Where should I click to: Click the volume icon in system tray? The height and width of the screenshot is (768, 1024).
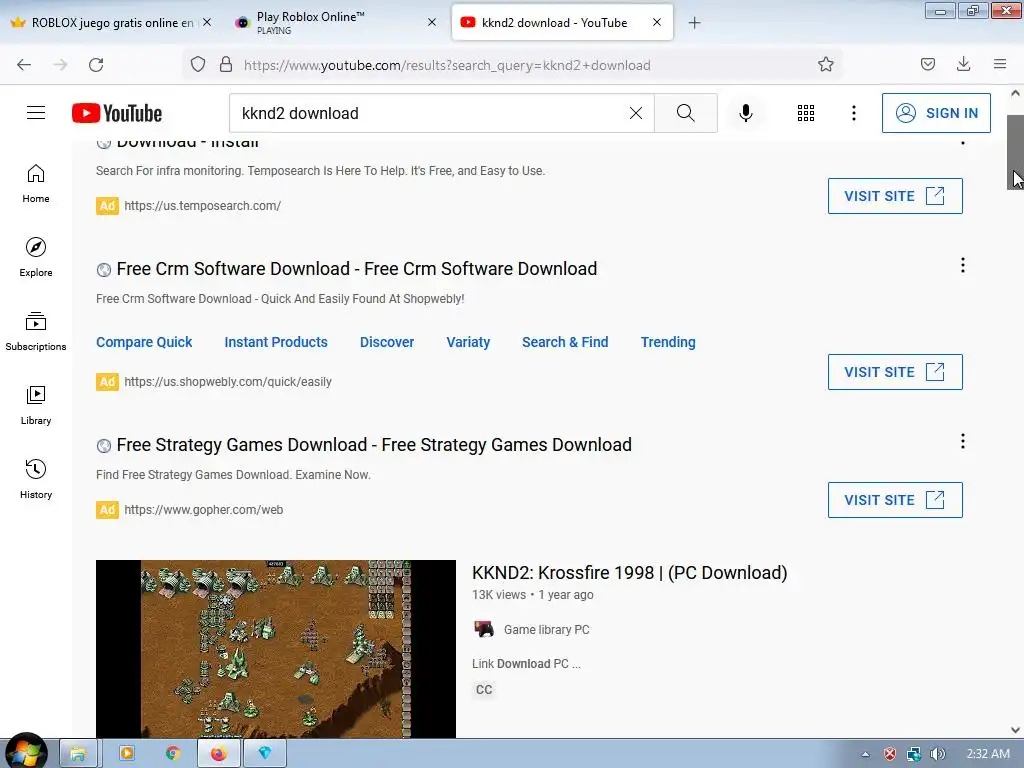[937, 754]
